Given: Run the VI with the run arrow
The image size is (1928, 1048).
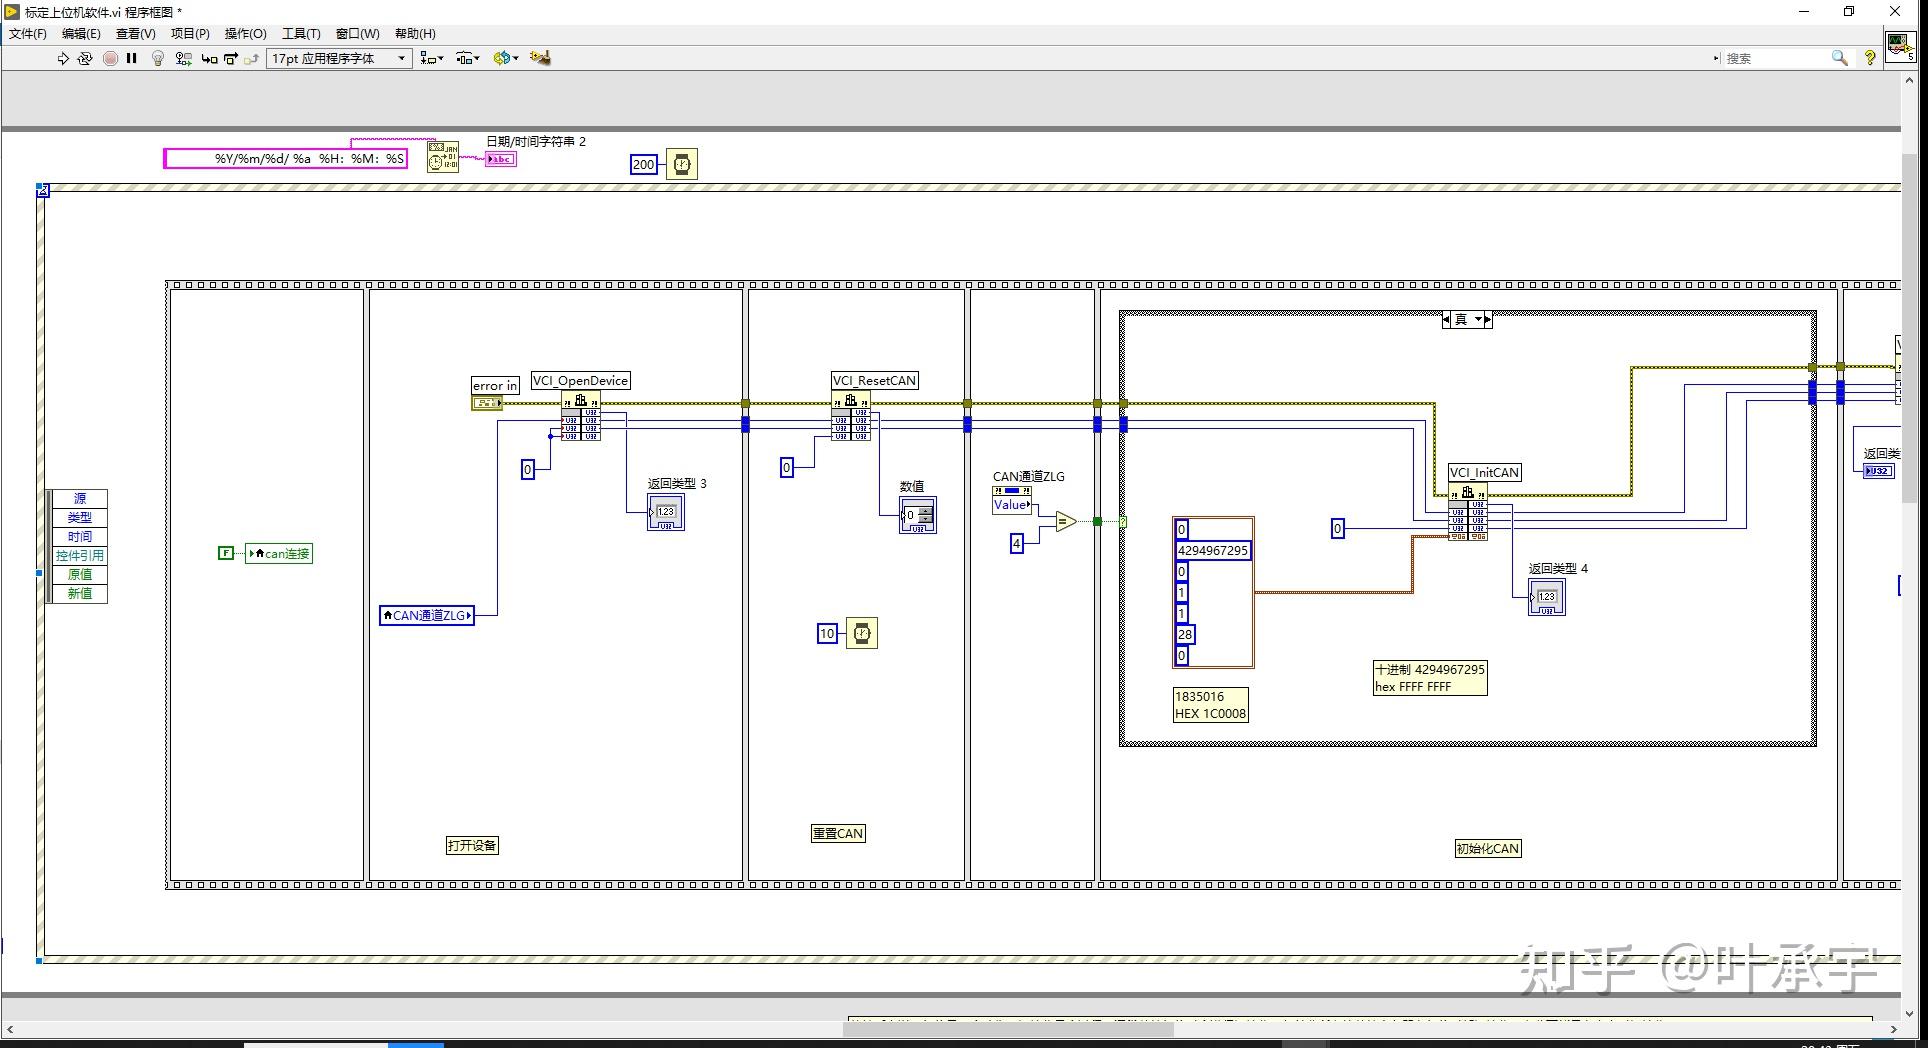Looking at the screenshot, I should (62, 58).
